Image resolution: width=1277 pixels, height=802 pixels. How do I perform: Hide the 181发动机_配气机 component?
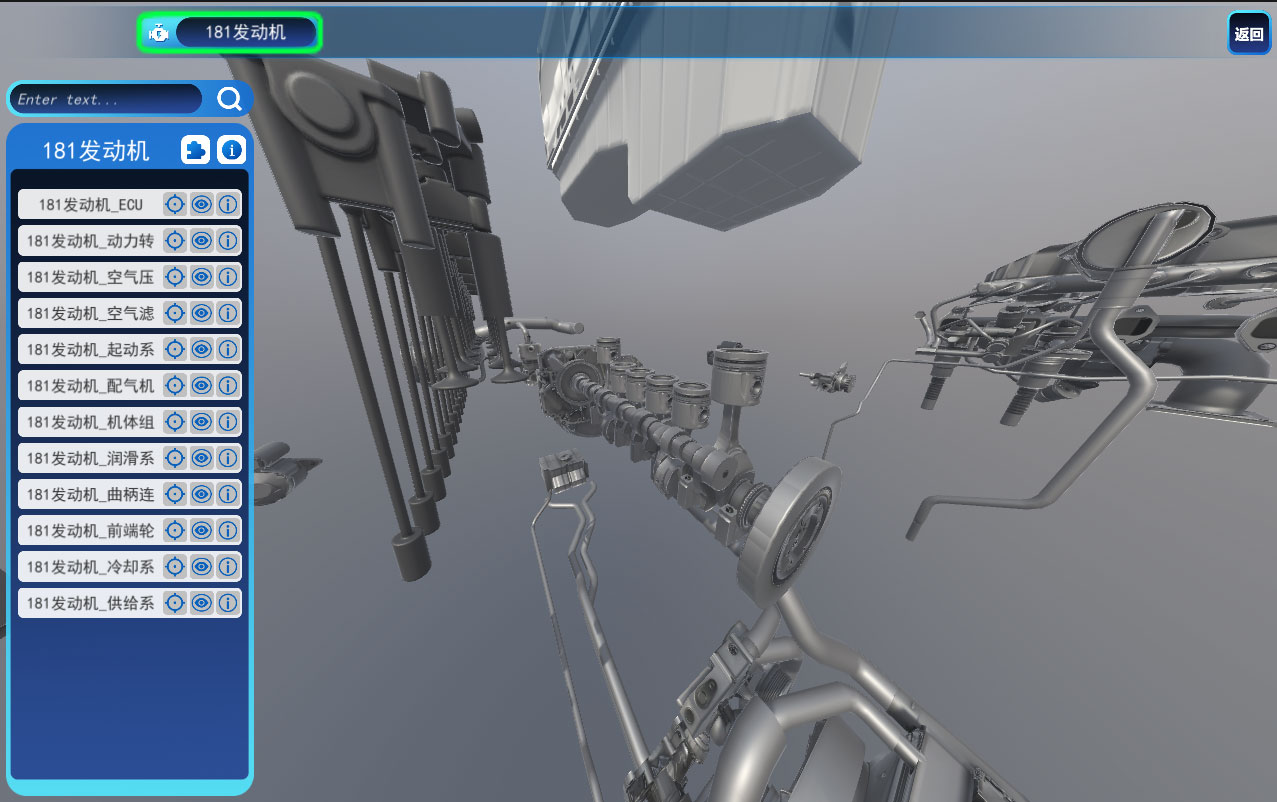tap(201, 385)
